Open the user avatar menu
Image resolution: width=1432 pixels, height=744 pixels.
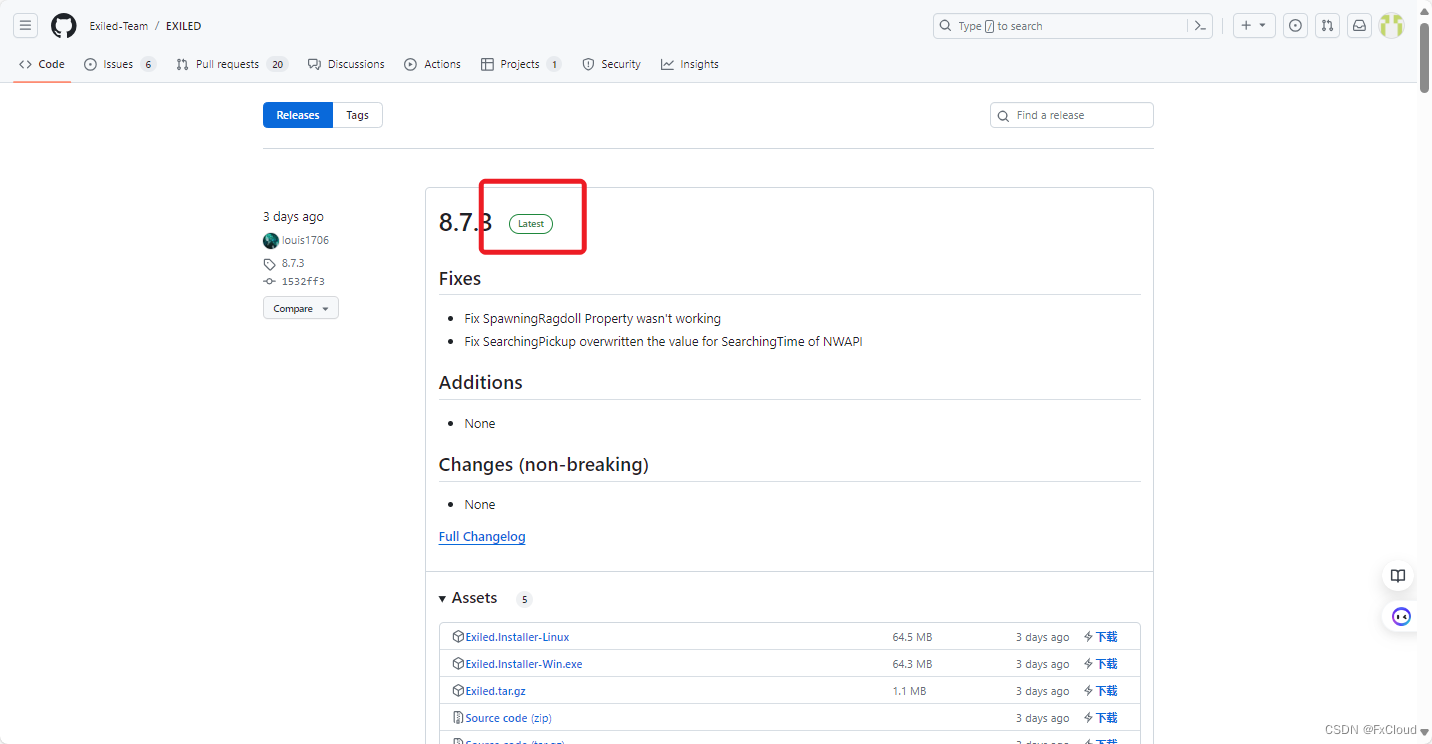1391,26
